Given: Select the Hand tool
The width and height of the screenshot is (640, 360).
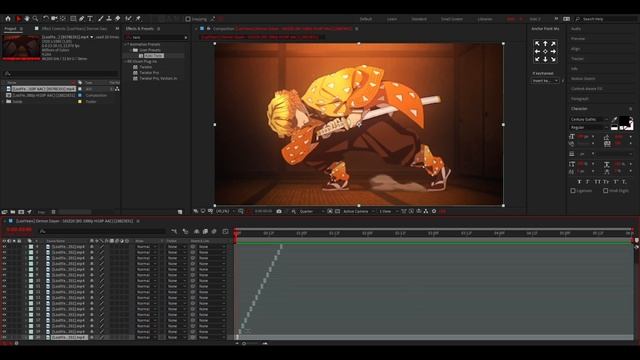Looking at the screenshot, I should 27,19.
